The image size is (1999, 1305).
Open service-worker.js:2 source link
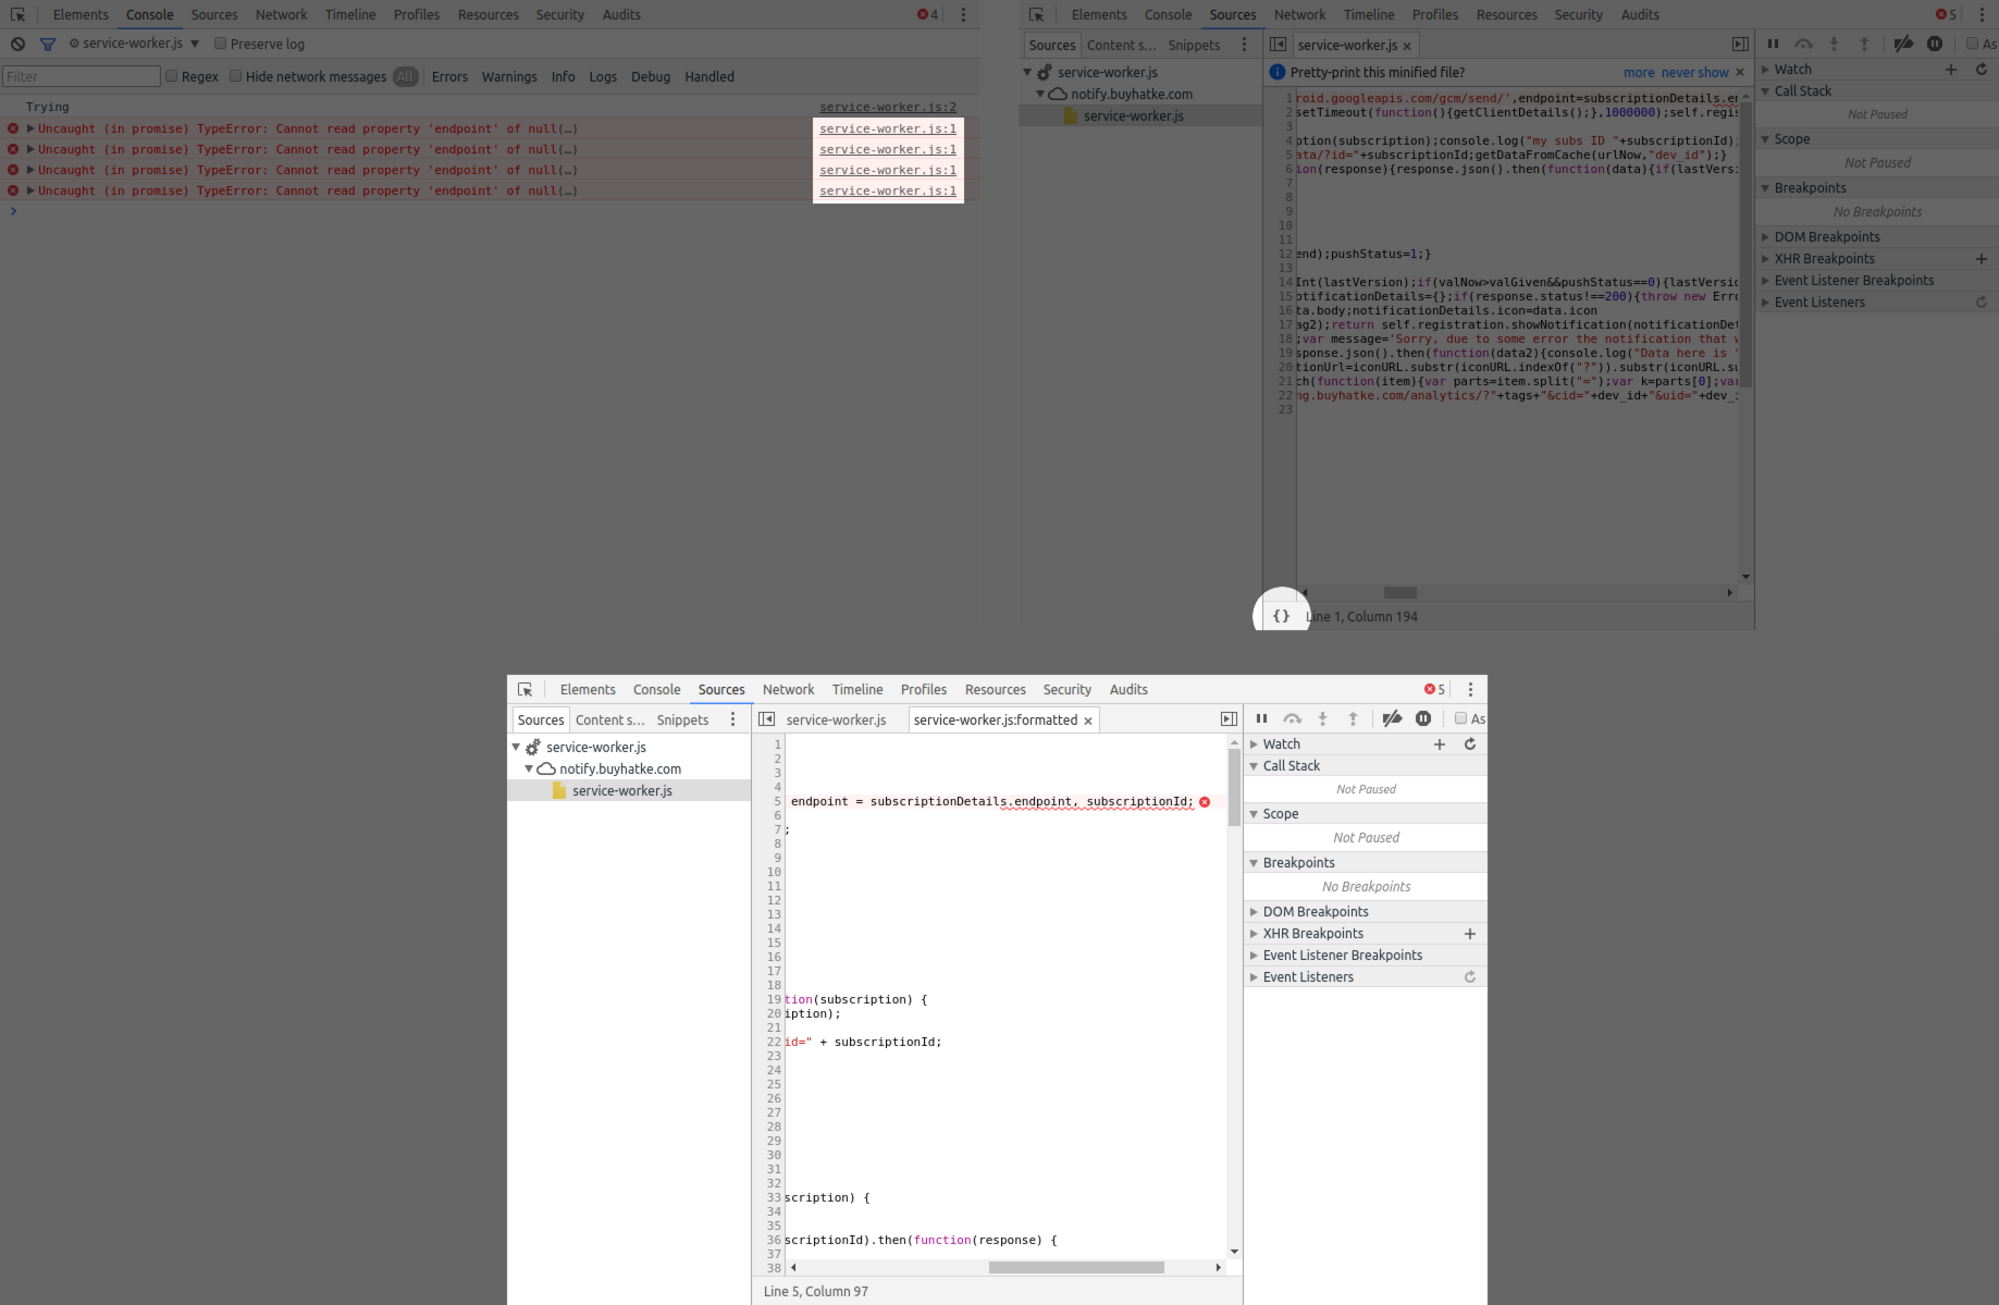887,107
